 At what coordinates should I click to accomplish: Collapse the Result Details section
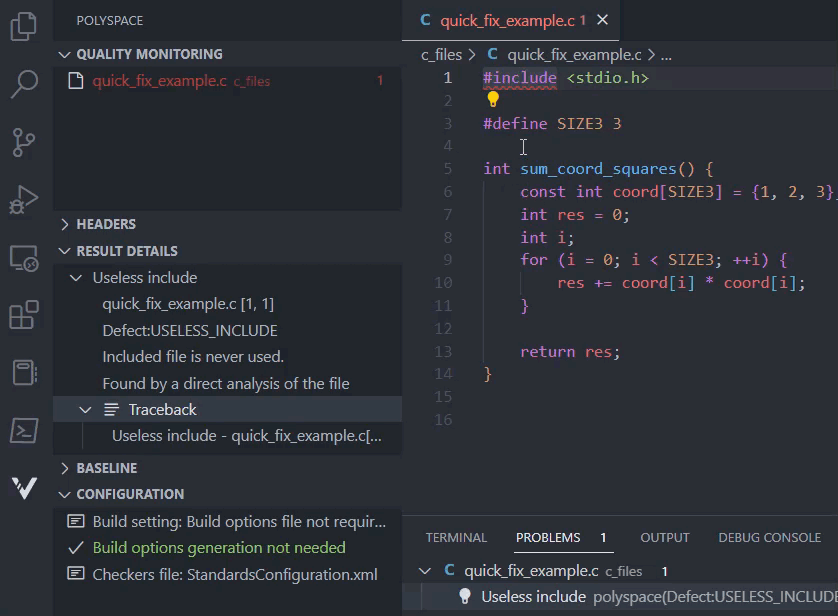pos(64,251)
